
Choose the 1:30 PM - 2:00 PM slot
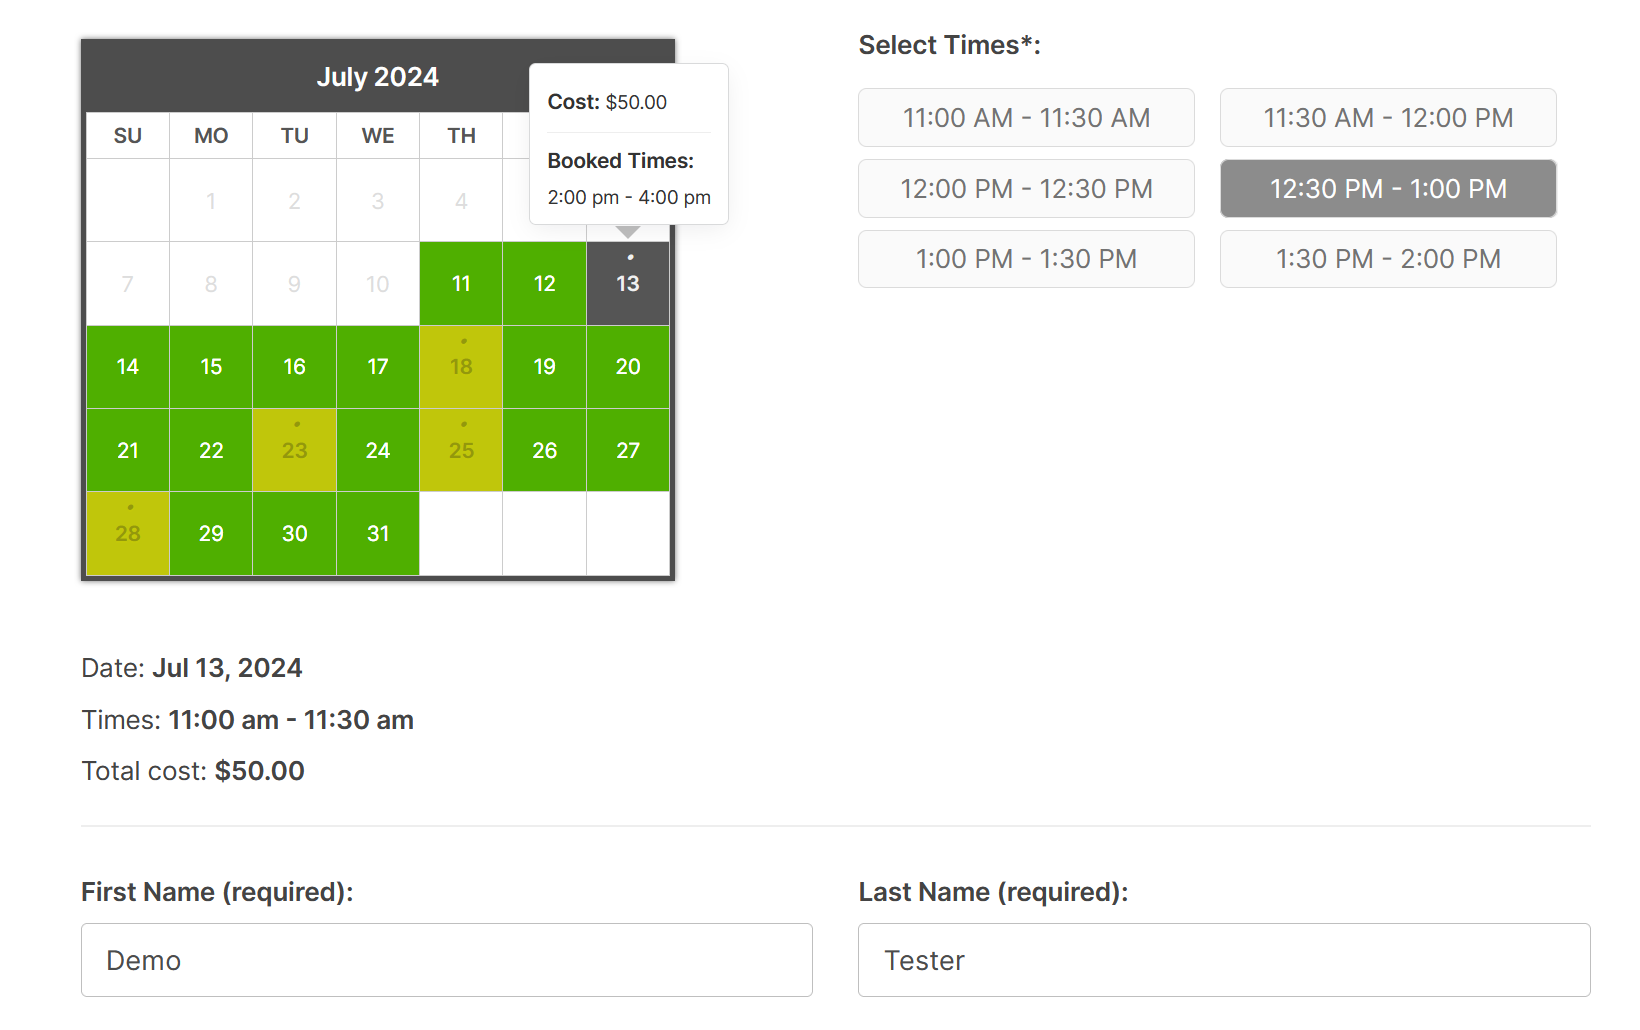pyautogui.click(x=1387, y=259)
